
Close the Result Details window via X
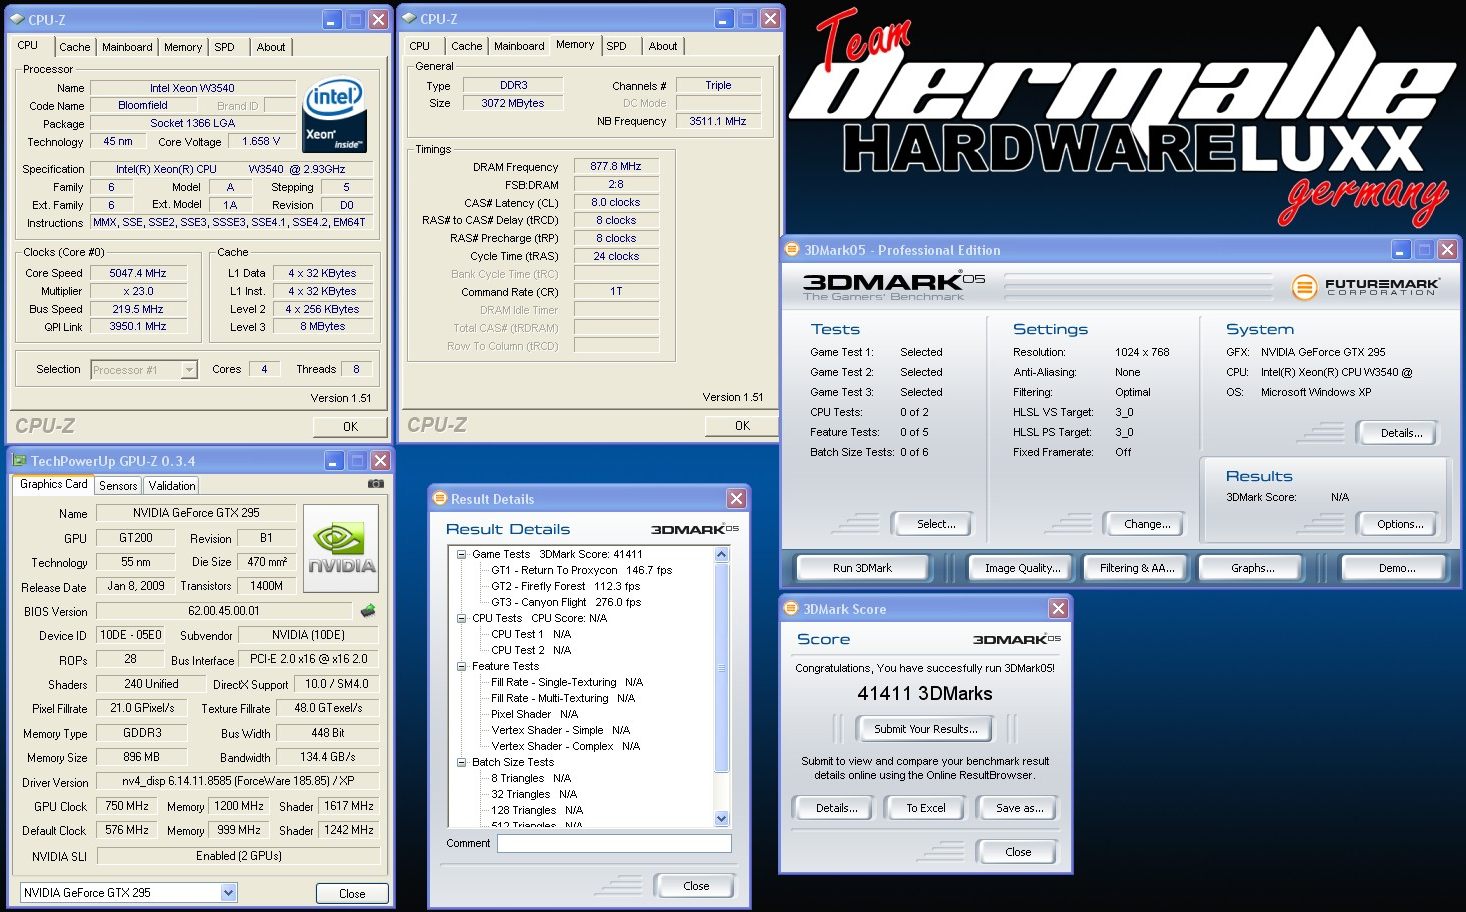click(x=736, y=498)
